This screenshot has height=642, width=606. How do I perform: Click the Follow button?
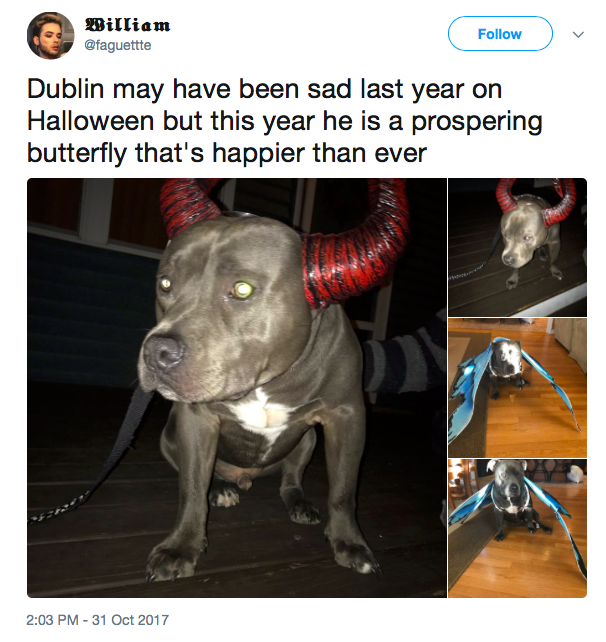point(500,34)
